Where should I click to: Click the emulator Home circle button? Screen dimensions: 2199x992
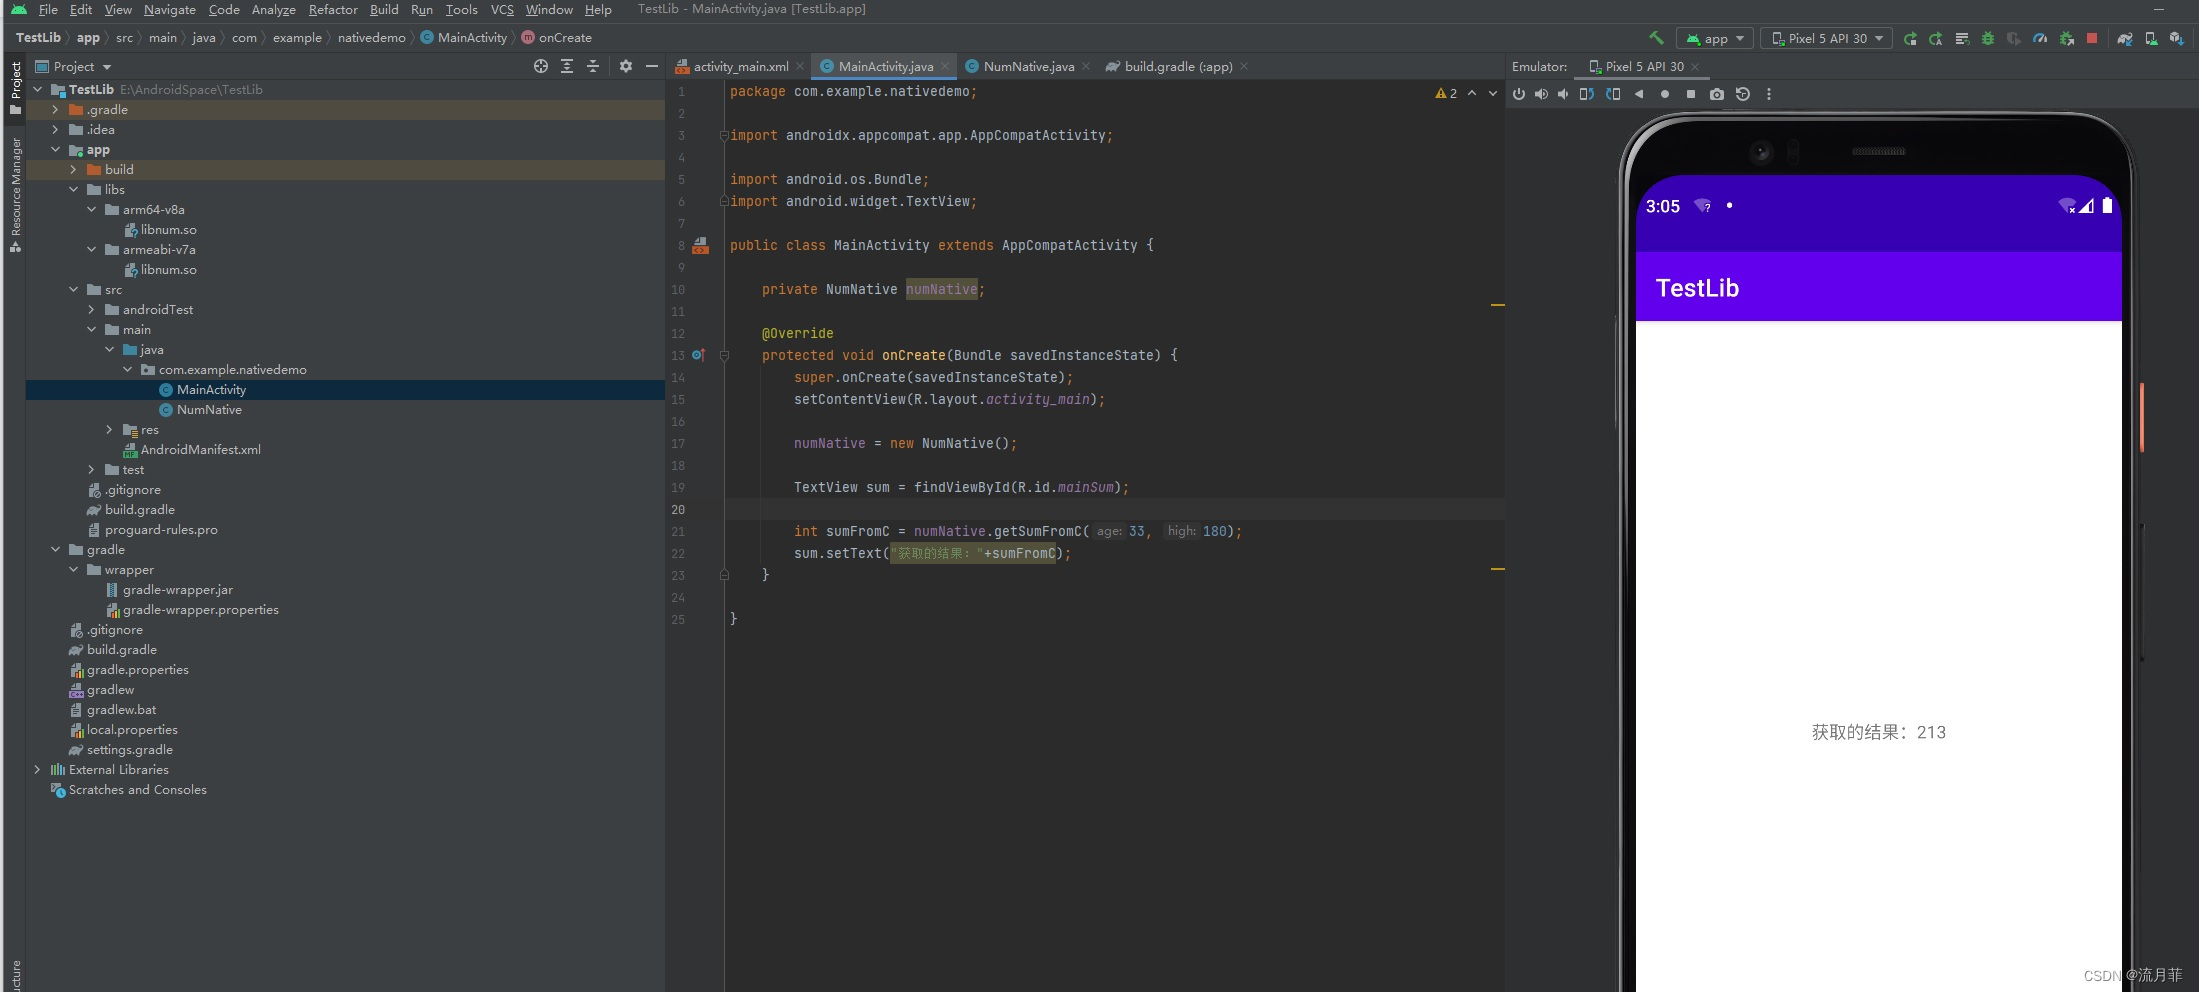pos(1665,94)
